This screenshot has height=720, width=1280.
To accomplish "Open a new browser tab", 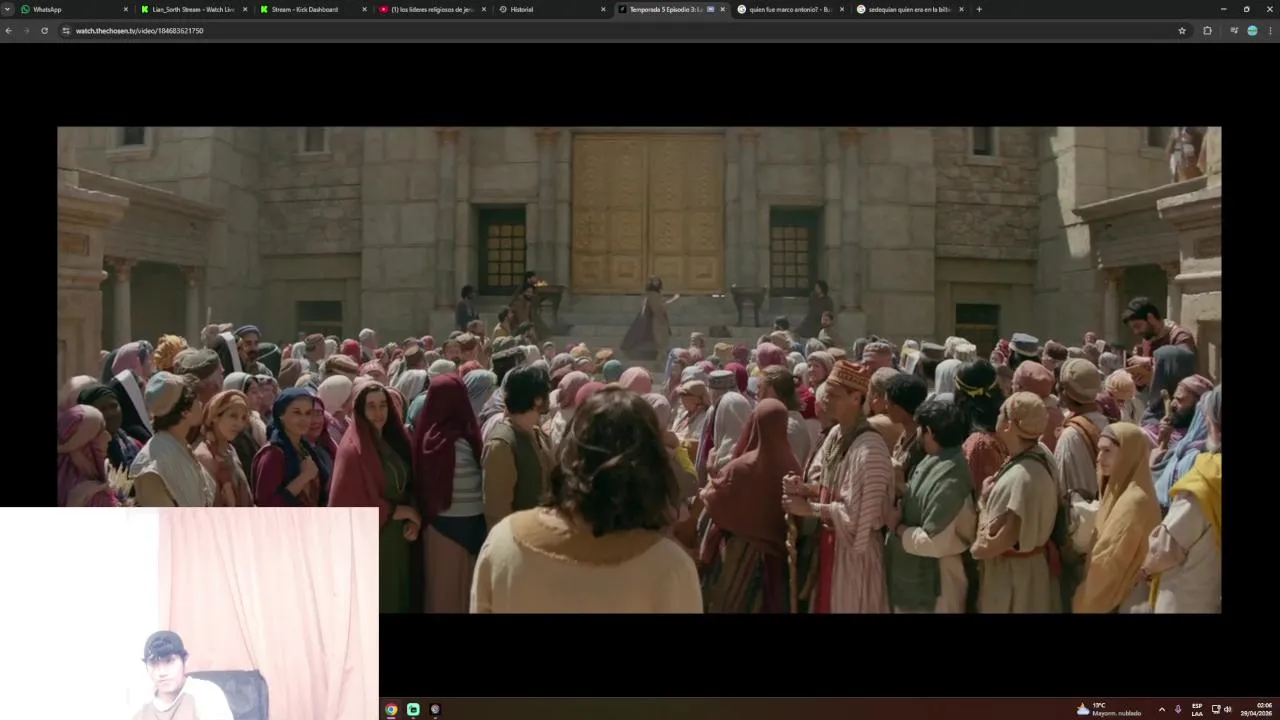I will (979, 9).
